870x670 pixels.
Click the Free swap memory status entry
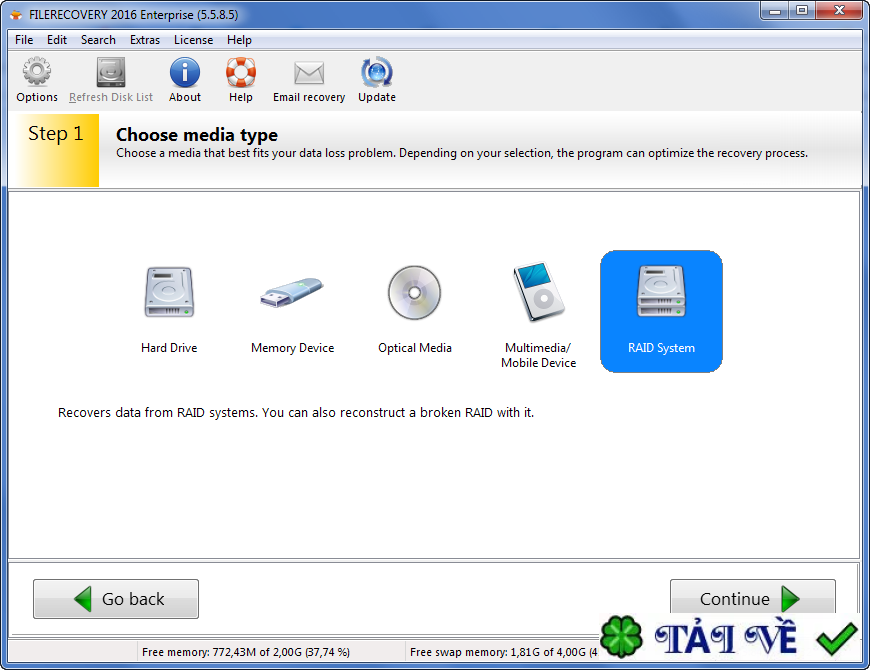503,652
